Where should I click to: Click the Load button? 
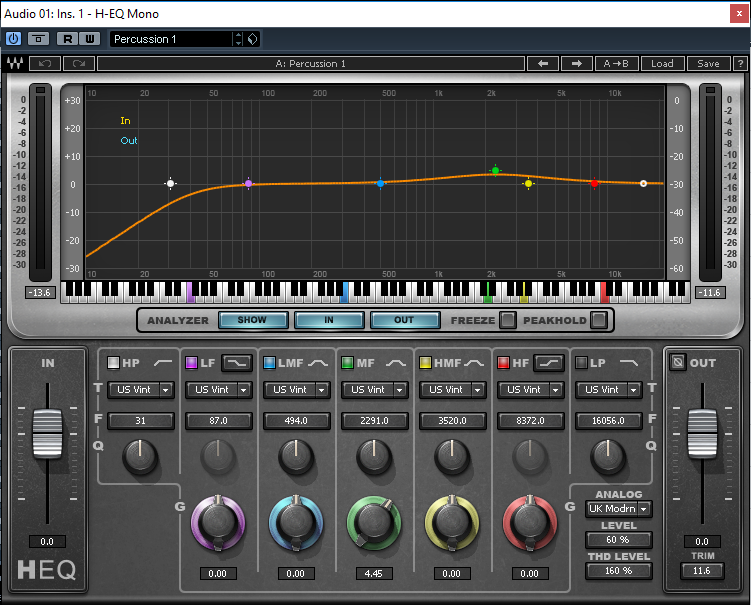point(662,63)
